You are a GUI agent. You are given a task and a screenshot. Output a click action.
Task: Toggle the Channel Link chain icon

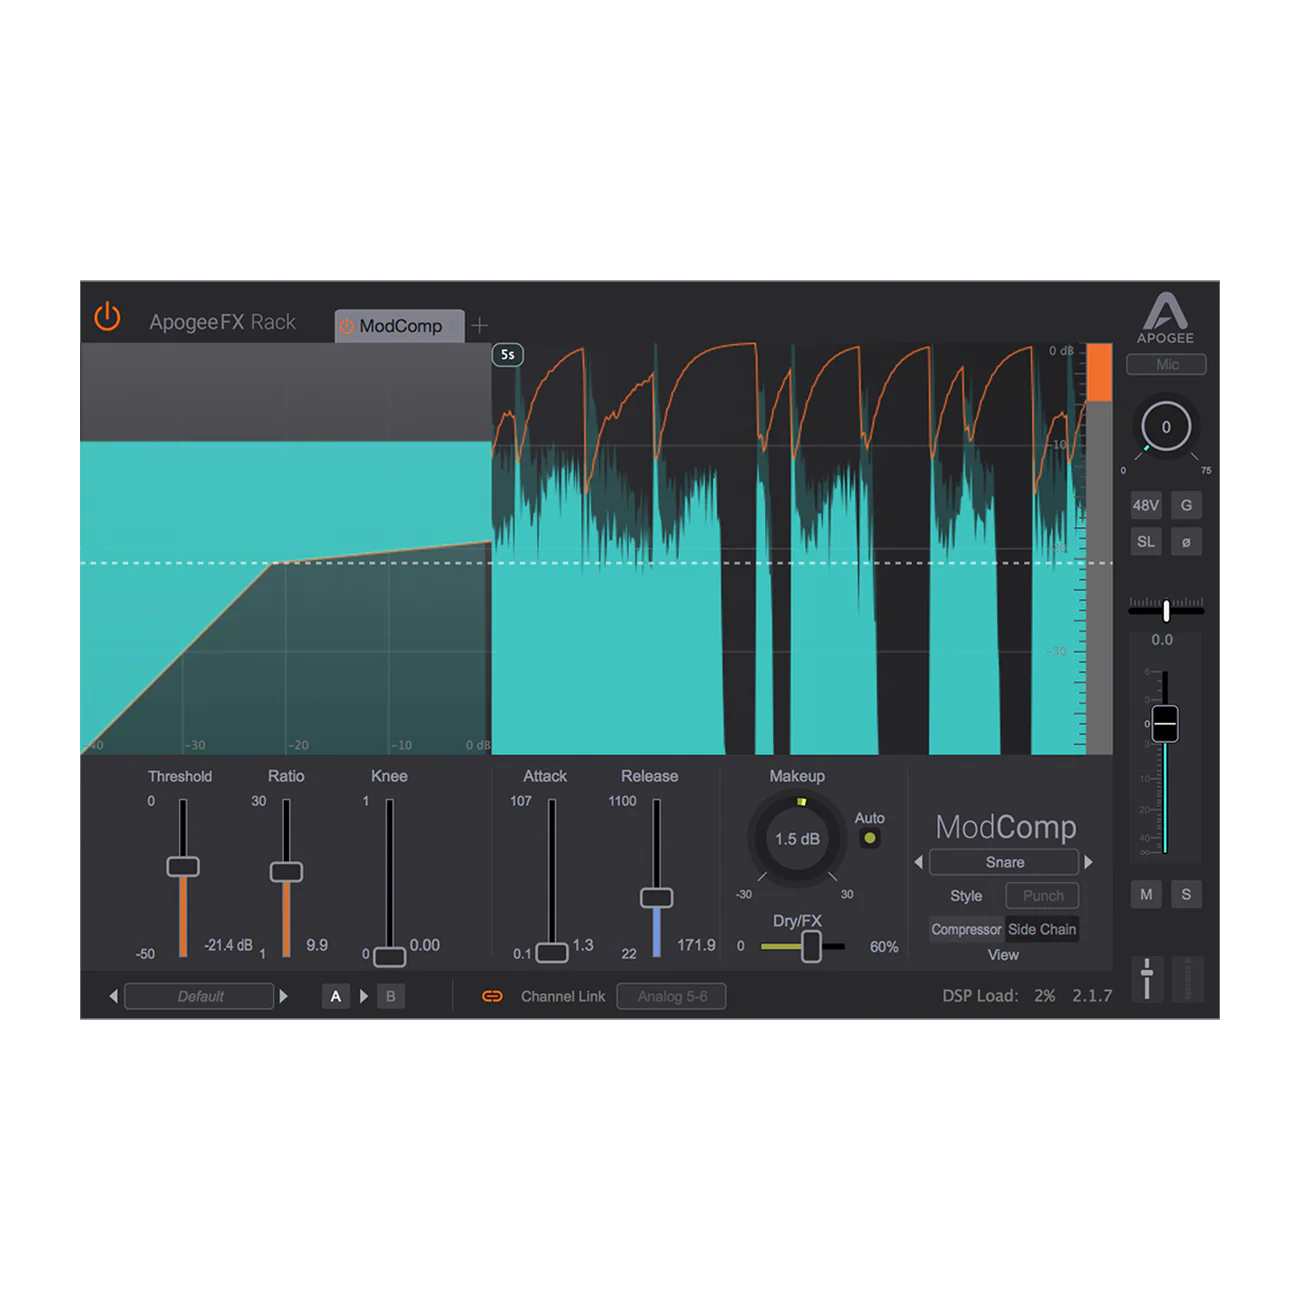492,996
